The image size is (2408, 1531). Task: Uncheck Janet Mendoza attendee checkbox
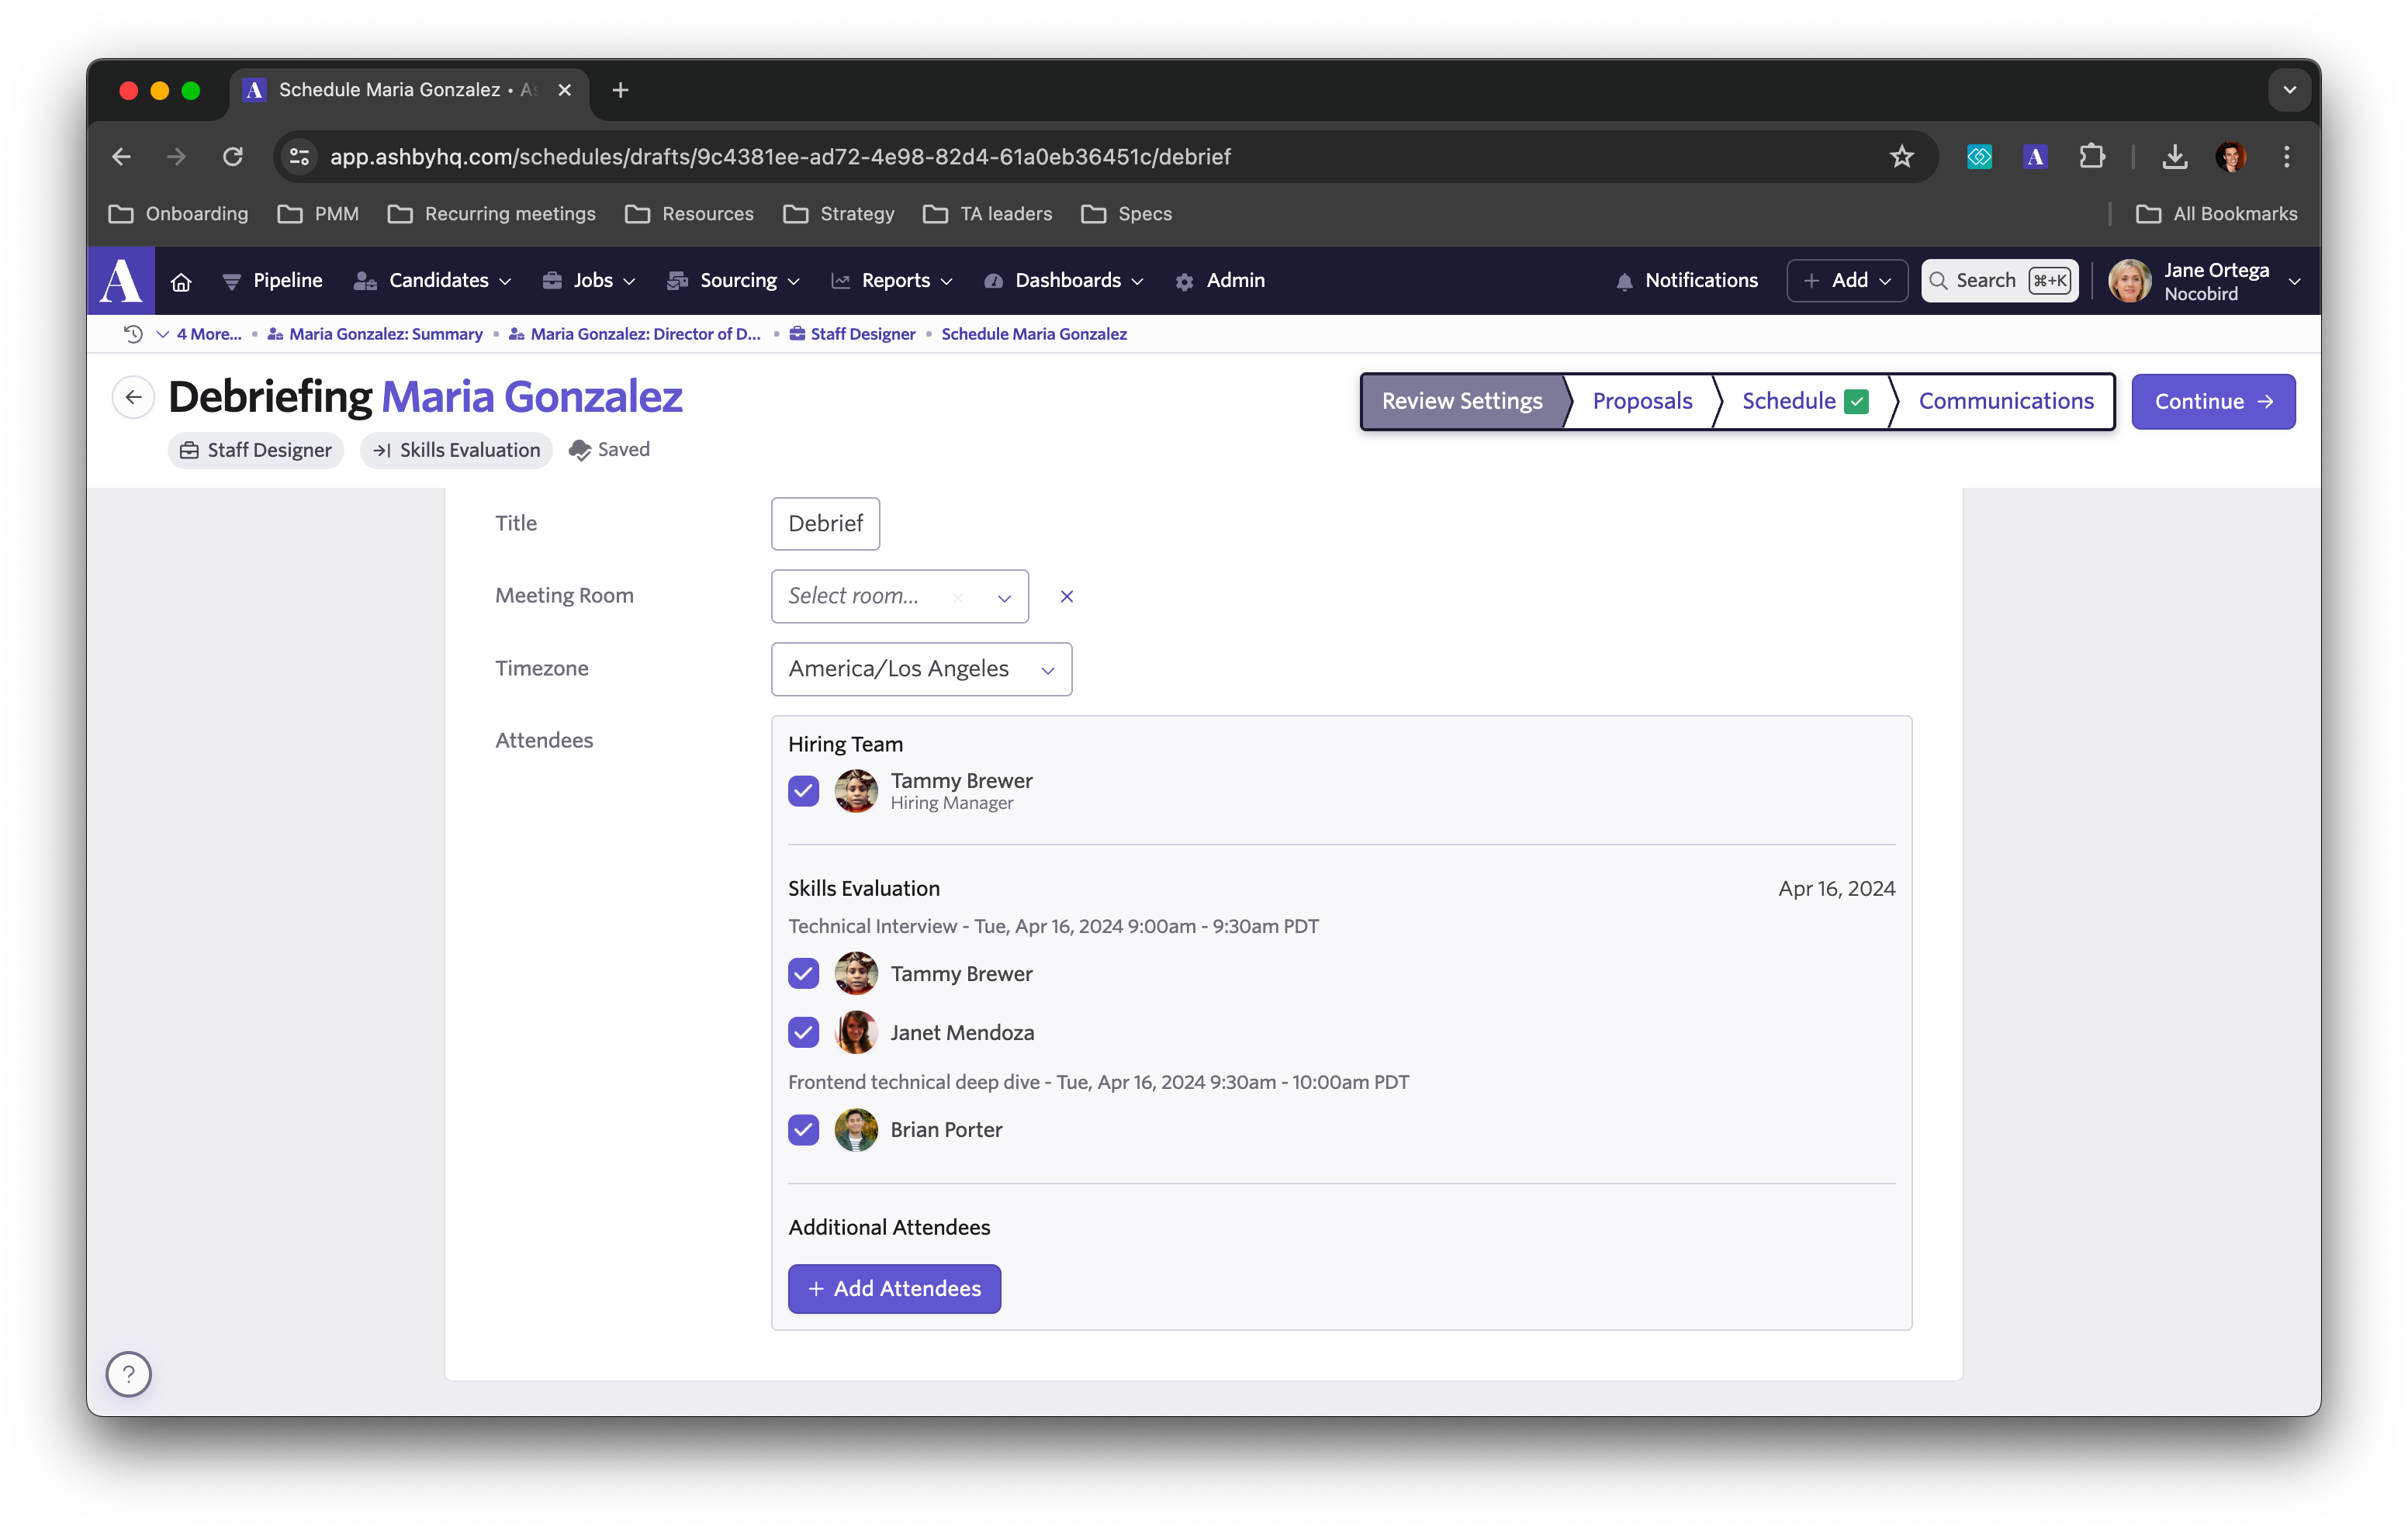pos(803,1032)
